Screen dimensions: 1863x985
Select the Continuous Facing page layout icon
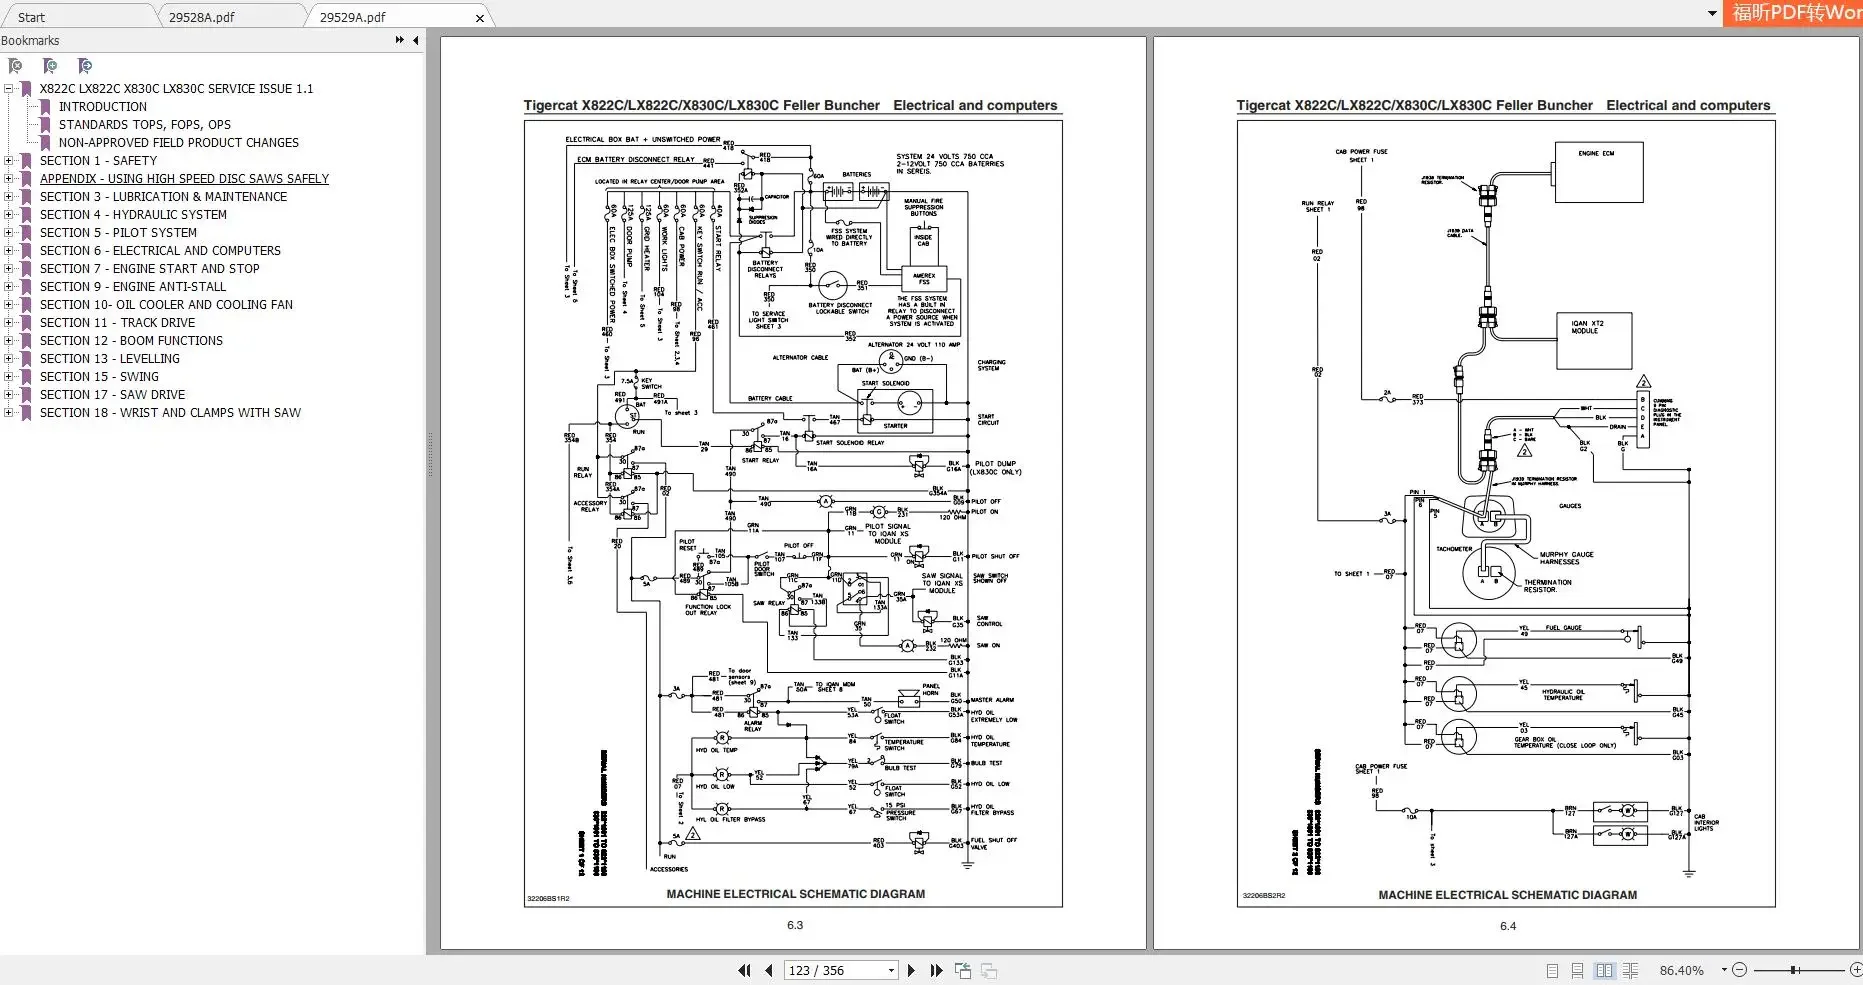pyautogui.click(x=1630, y=970)
